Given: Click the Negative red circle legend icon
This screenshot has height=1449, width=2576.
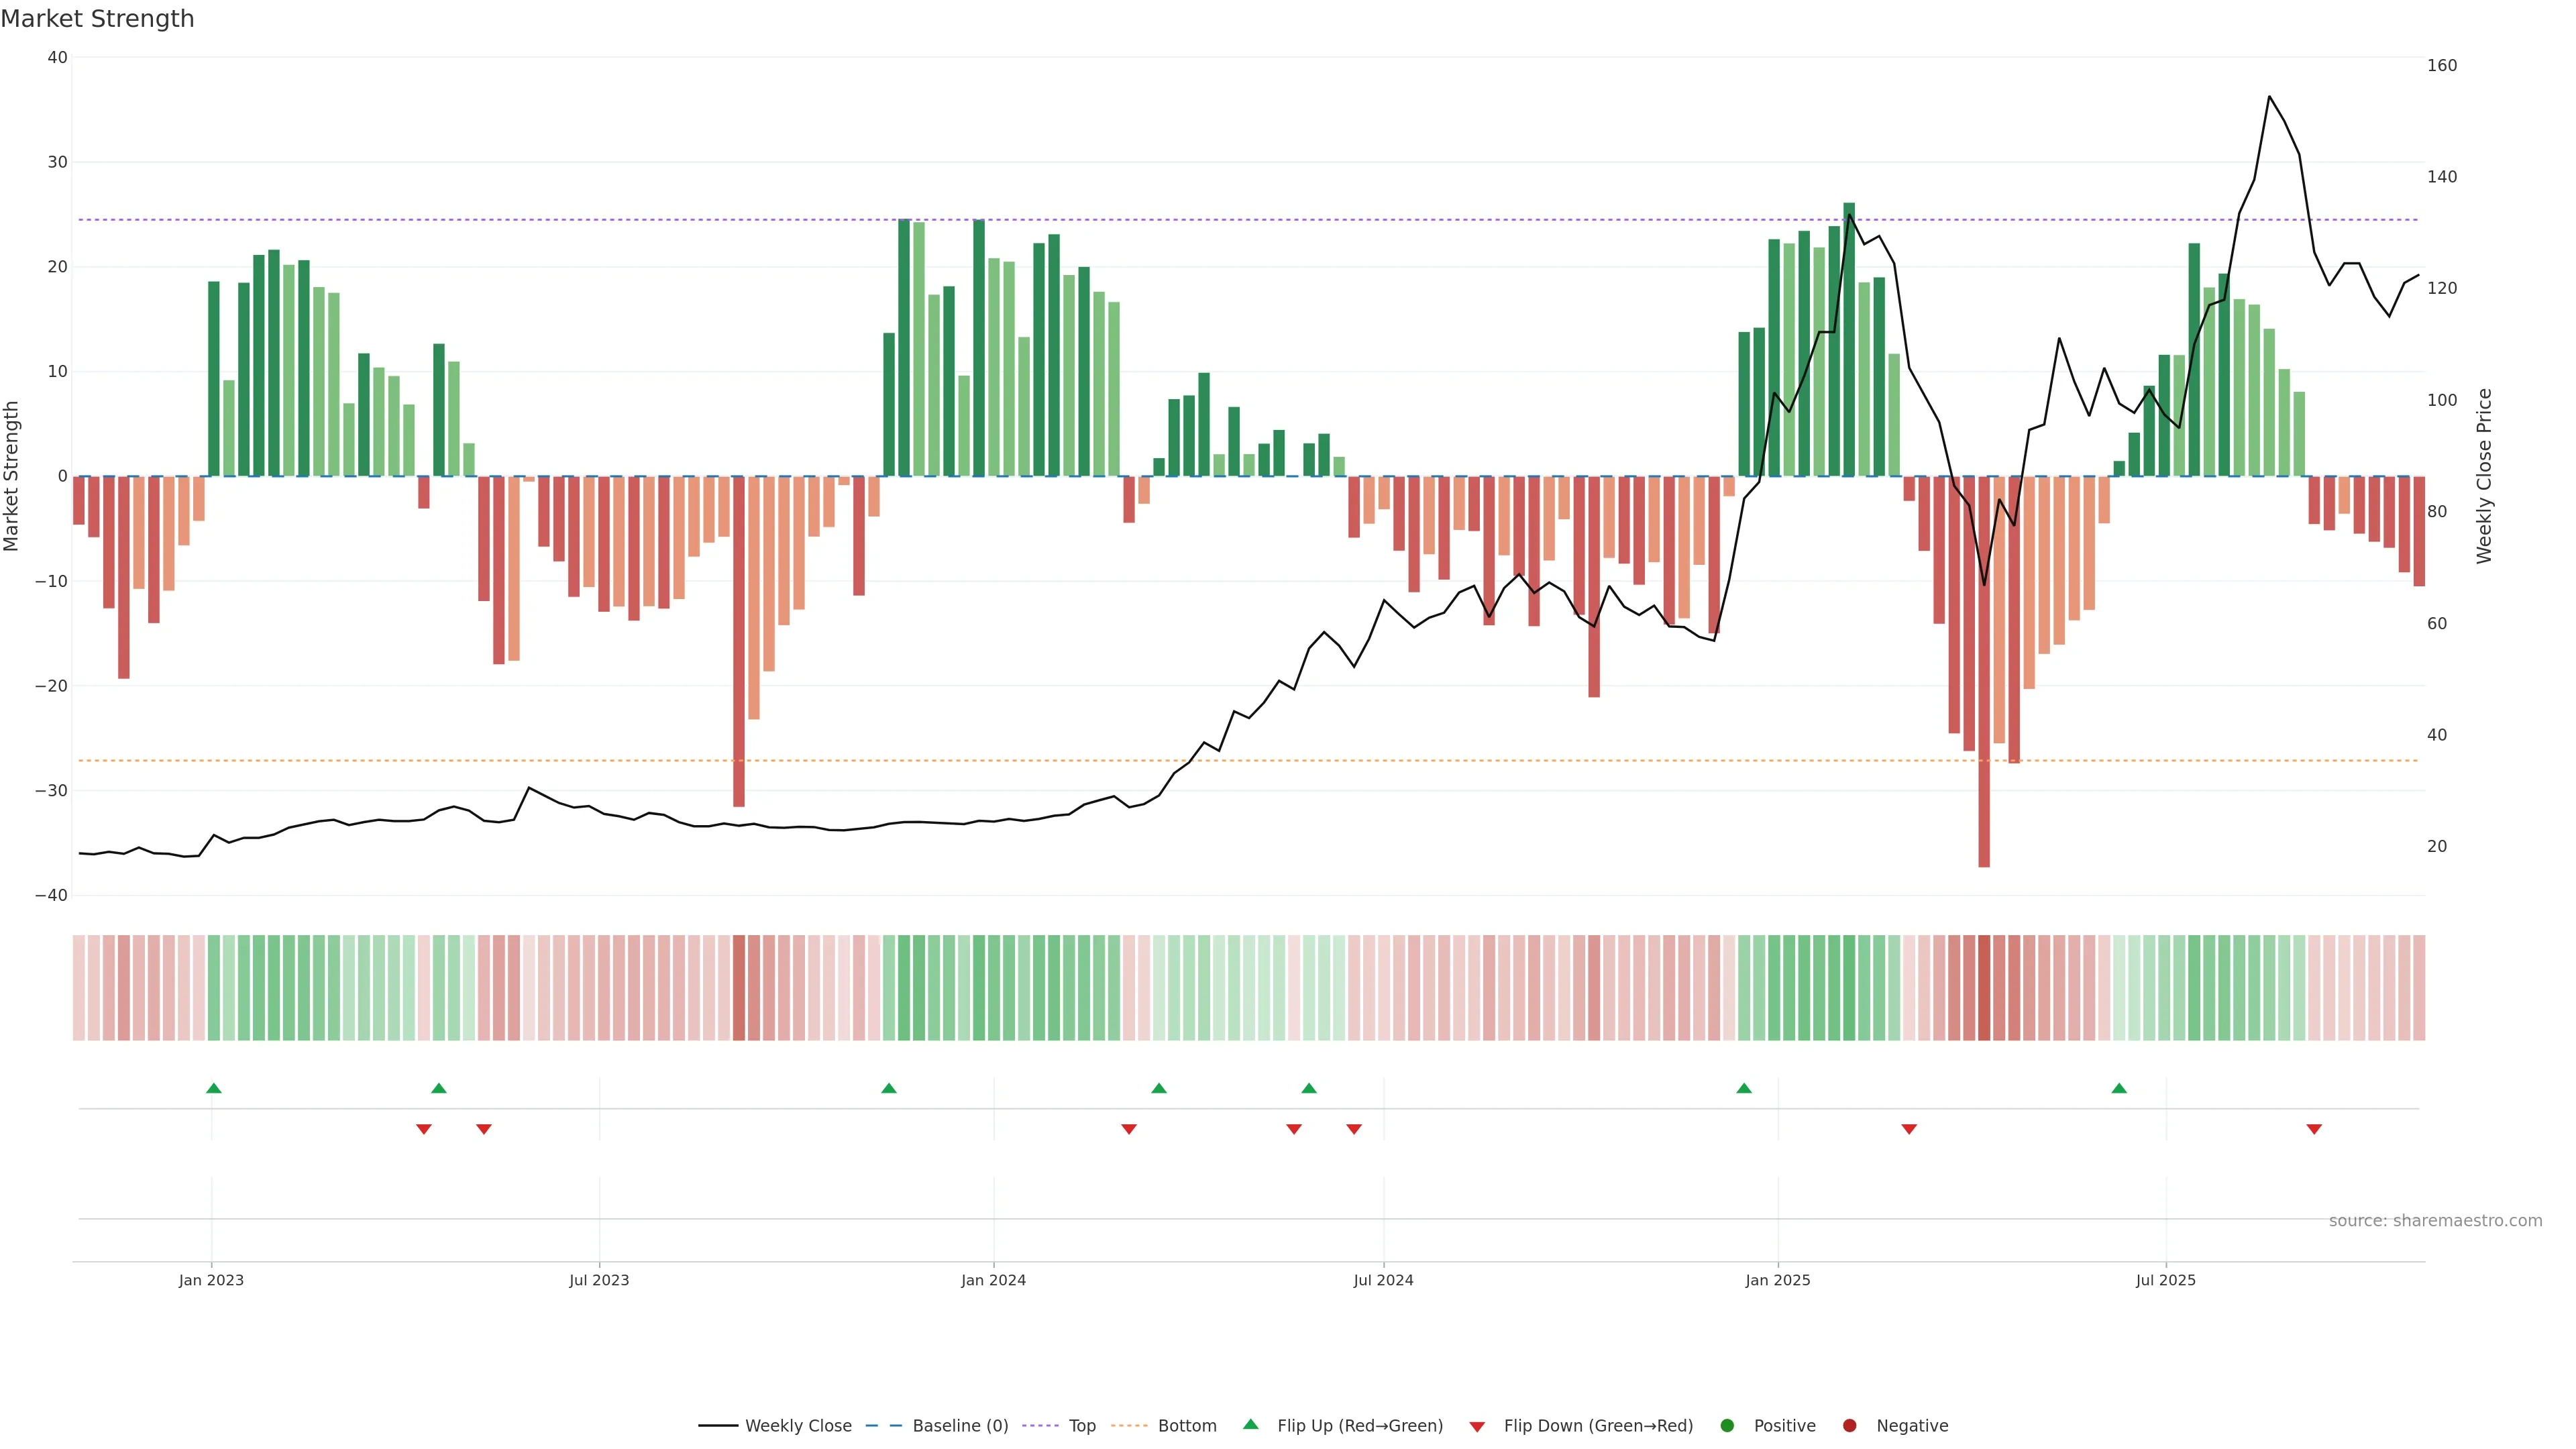Looking at the screenshot, I should point(1849,1426).
